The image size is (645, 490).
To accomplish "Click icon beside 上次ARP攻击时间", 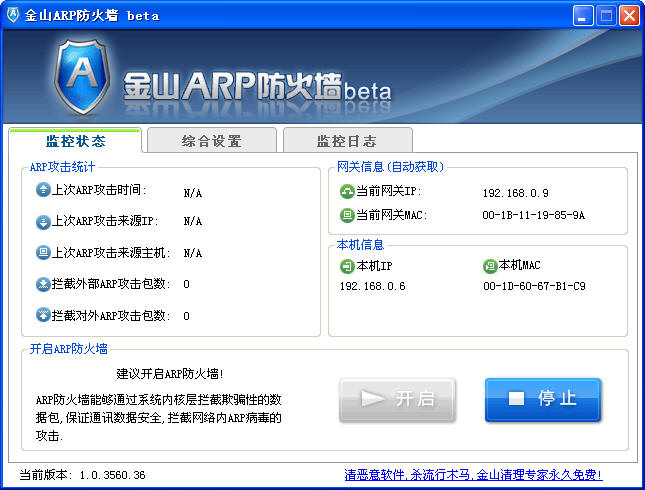I will pyautogui.click(x=43, y=190).
